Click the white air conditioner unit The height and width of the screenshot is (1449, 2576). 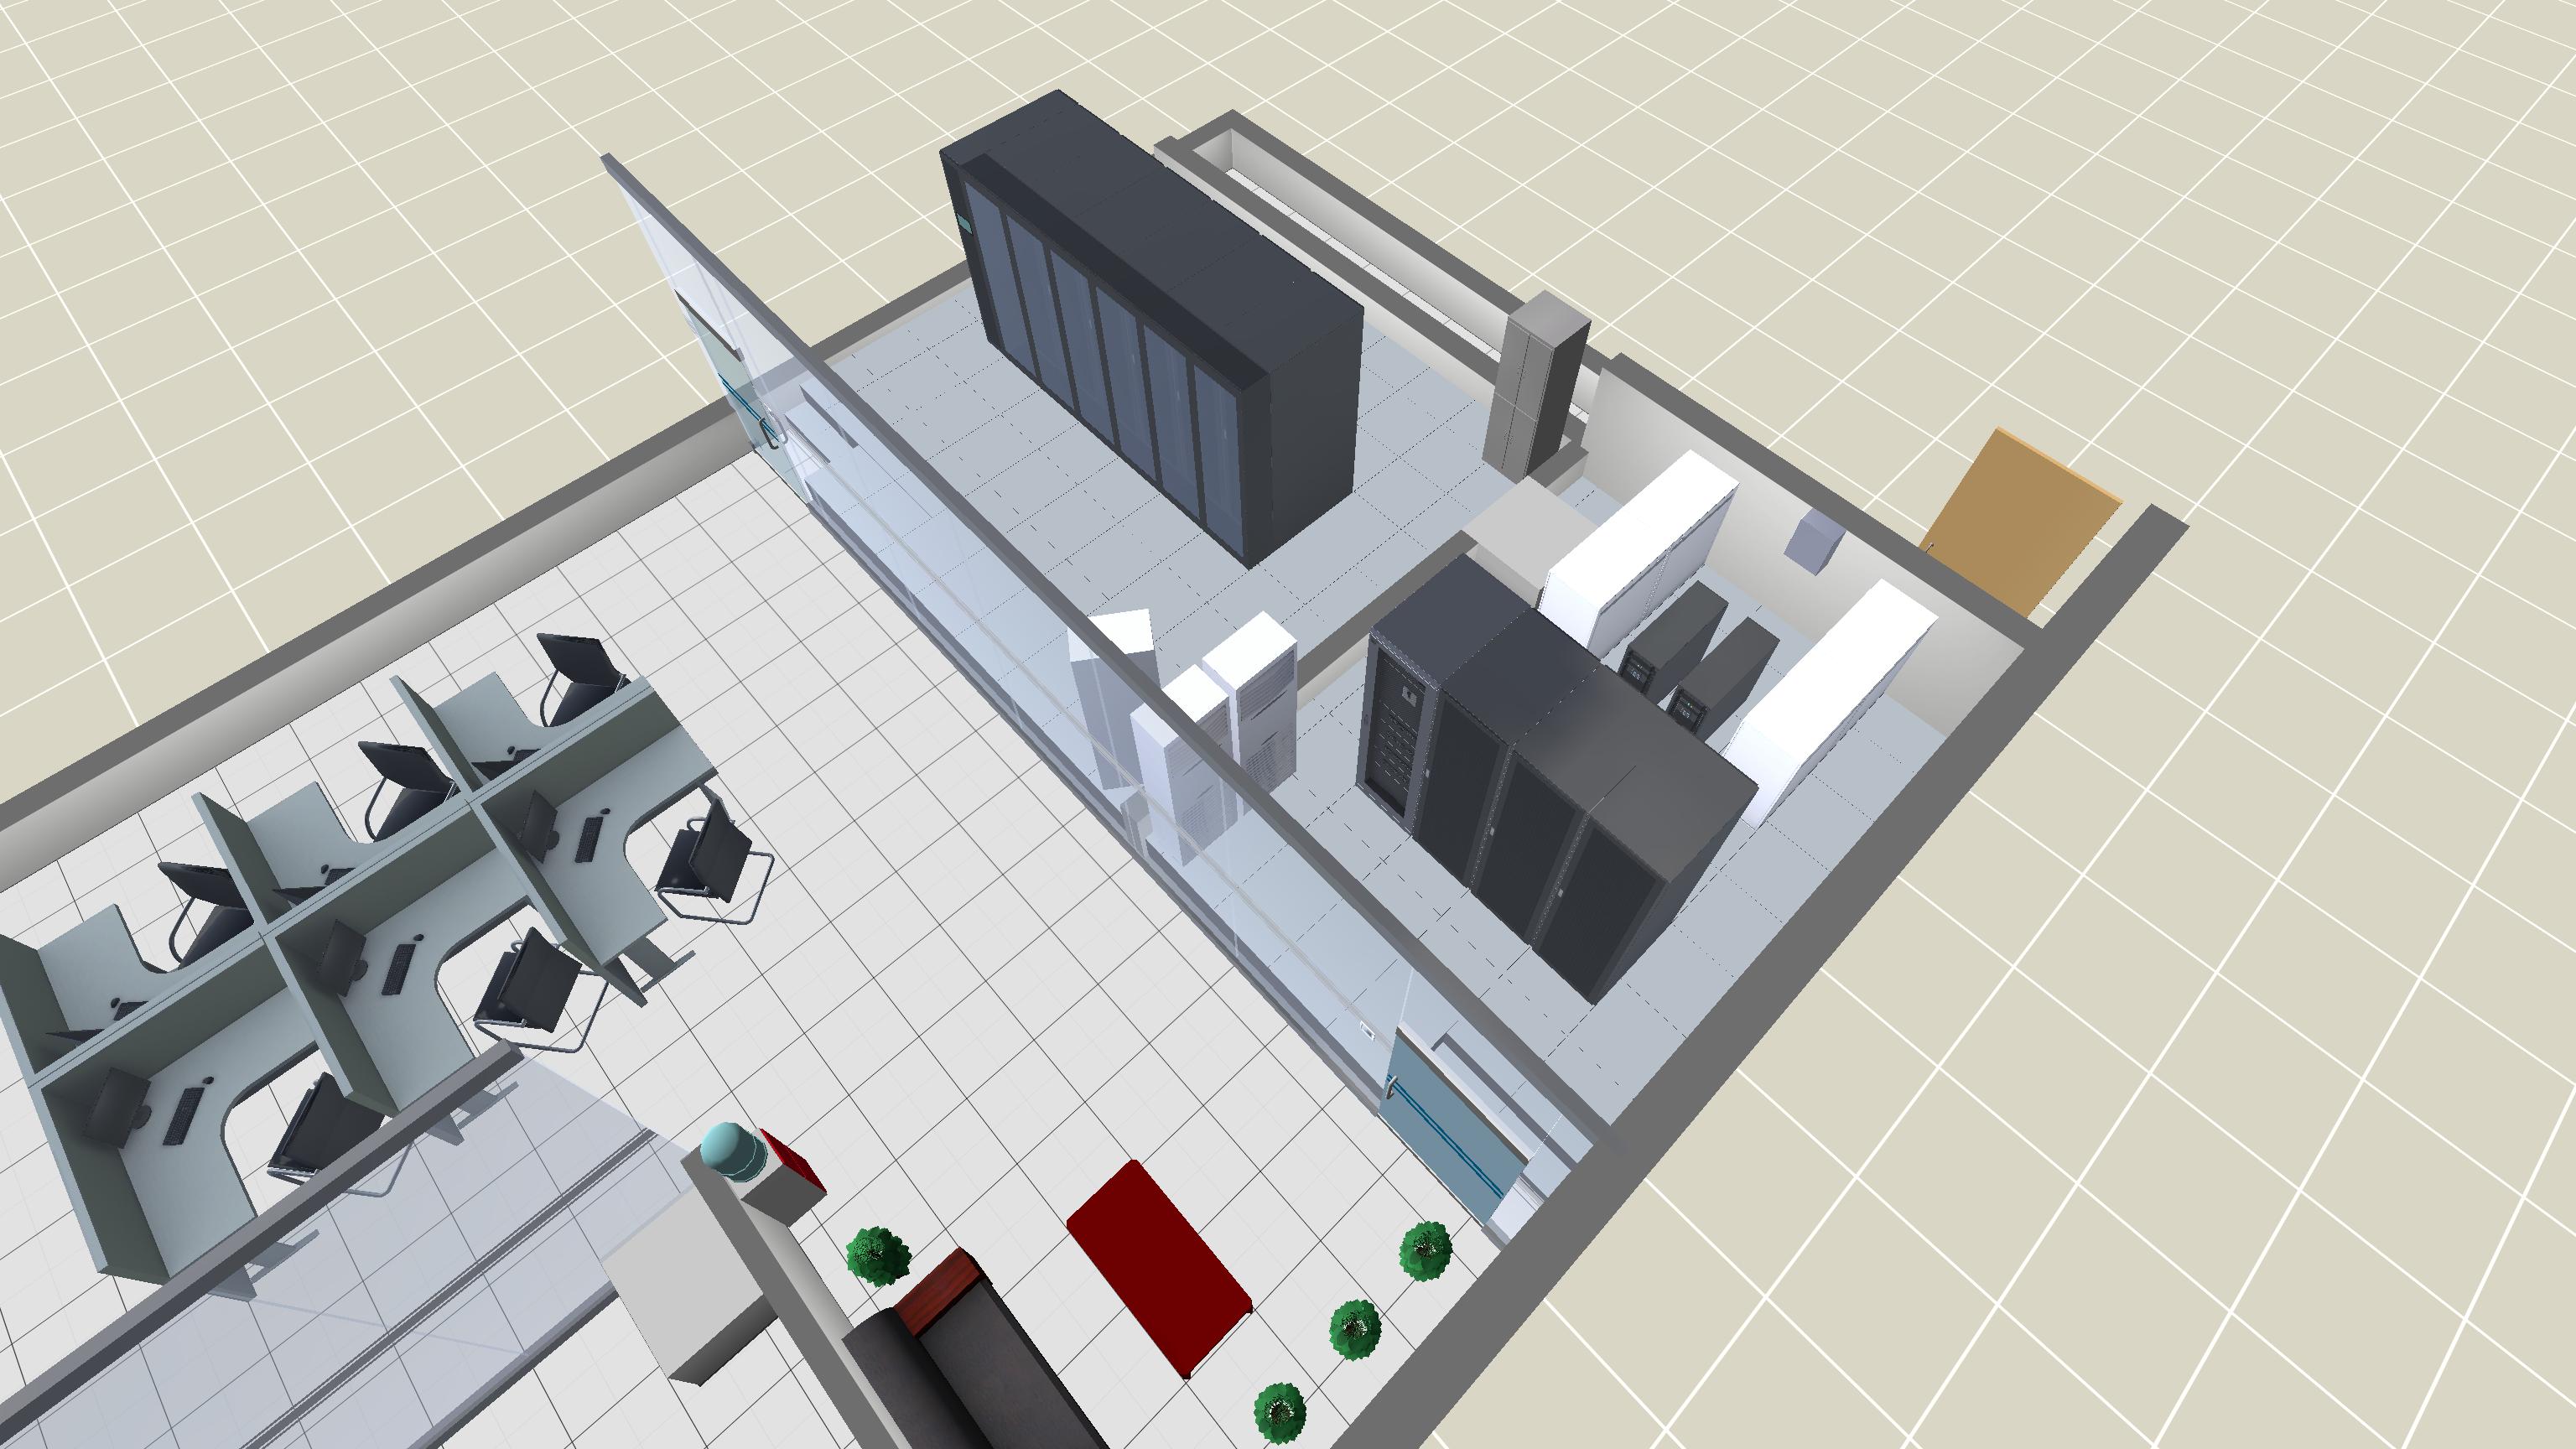pyautogui.click(x=1250, y=700)
